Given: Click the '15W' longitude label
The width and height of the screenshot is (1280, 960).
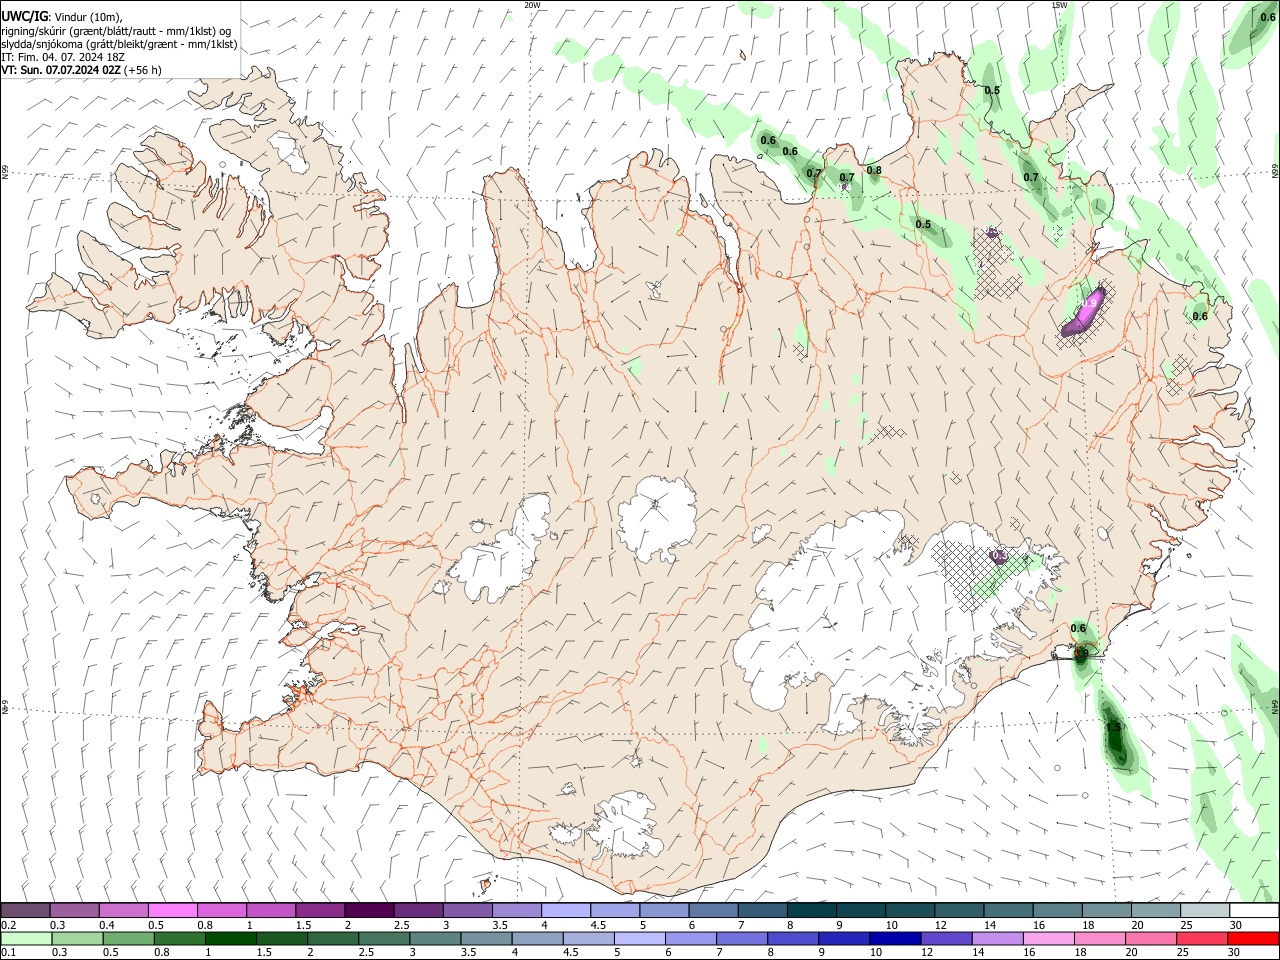Looking at the screenshot, I should click(x=1059, y=5).
